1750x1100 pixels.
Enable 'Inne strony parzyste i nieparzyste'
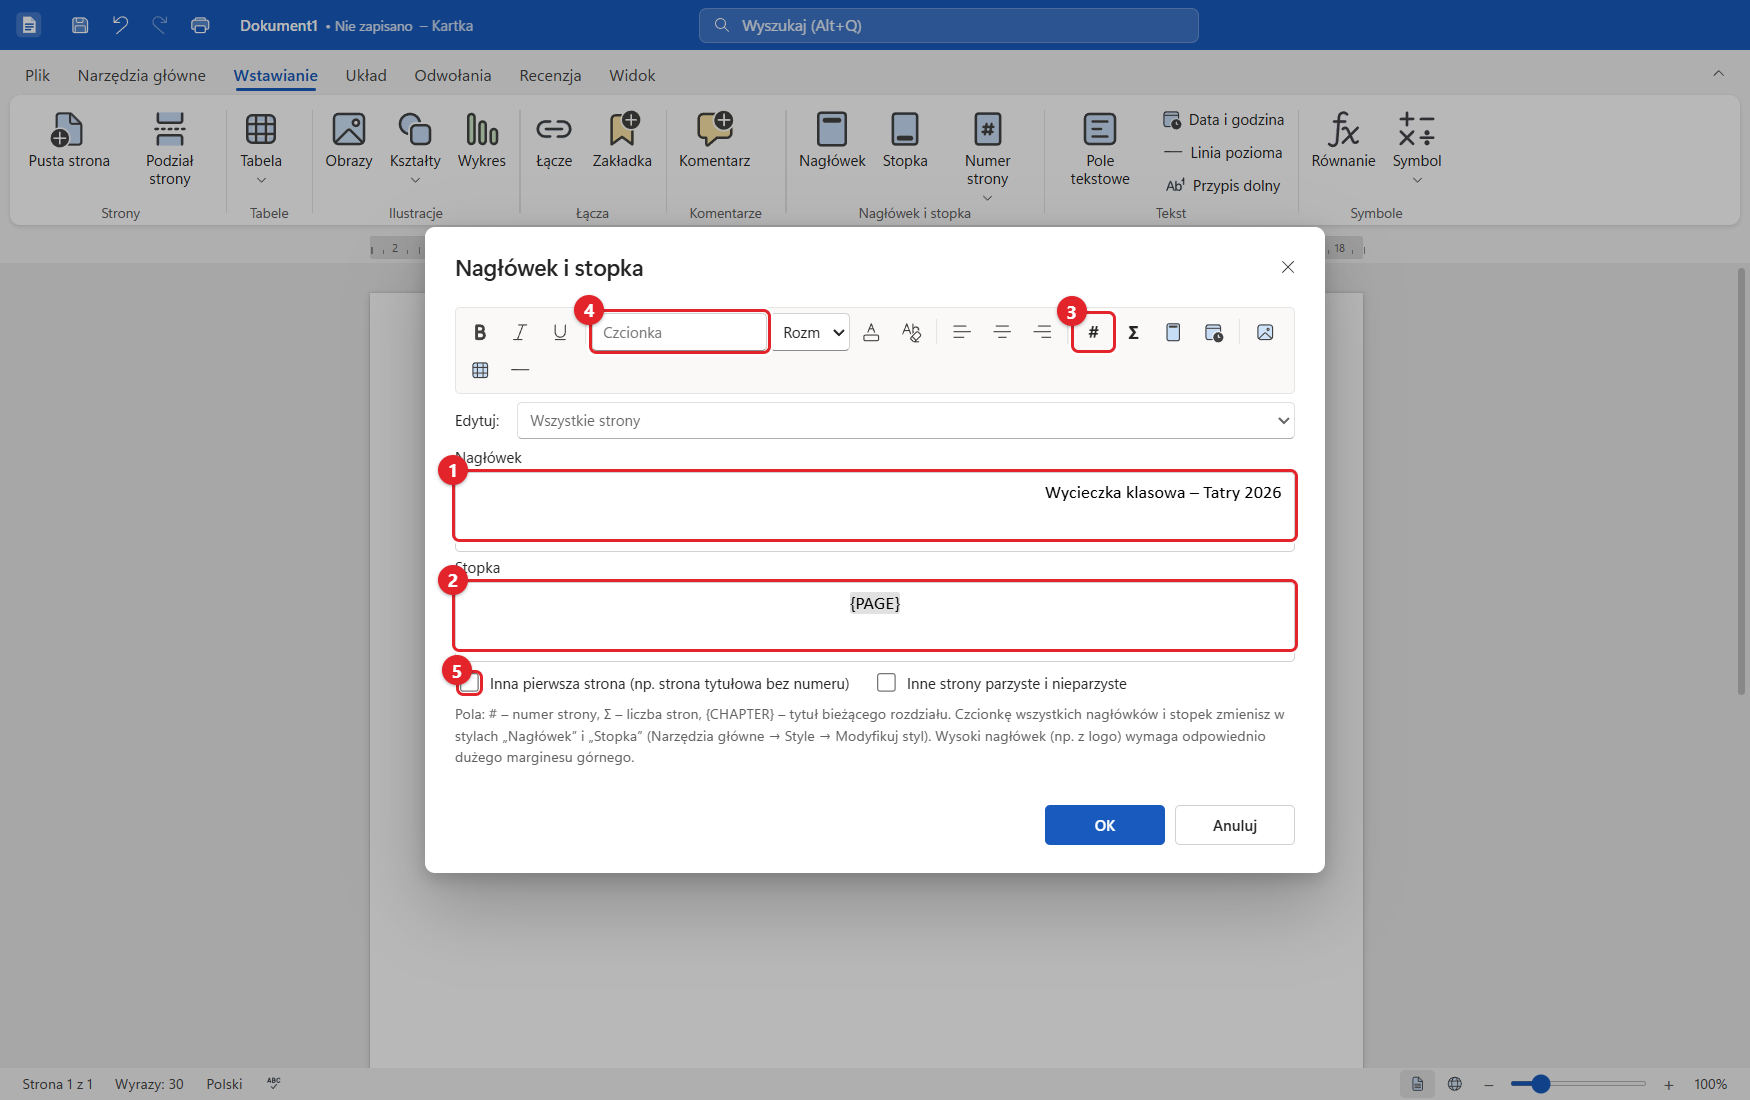pyautogui.click(x=886, y=683)
